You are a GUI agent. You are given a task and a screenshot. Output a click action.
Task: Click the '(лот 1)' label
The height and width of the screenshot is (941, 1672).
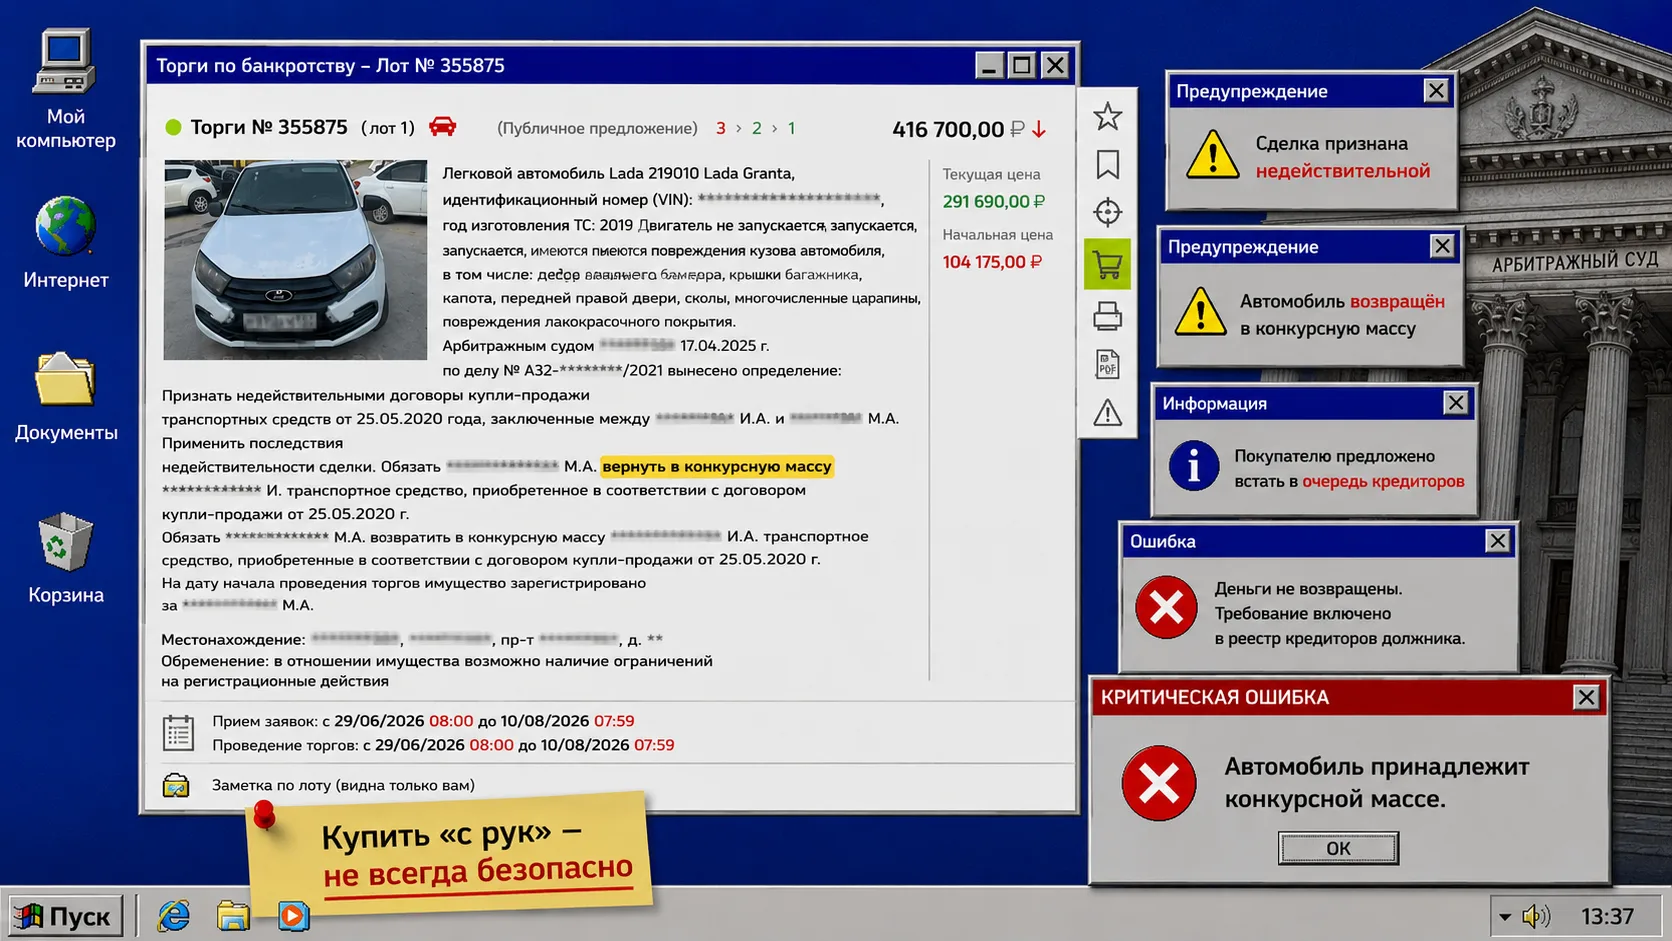[x=388, y=128]
